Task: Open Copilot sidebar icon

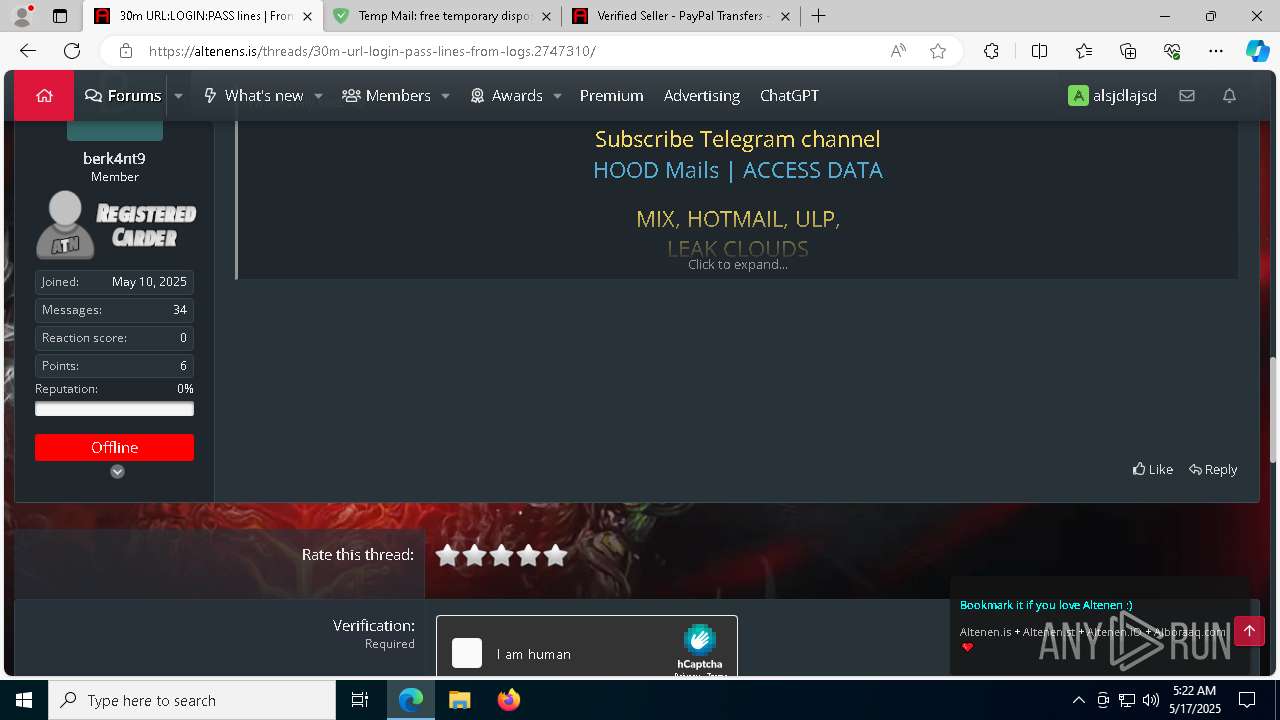Action: click(1257, 51)
